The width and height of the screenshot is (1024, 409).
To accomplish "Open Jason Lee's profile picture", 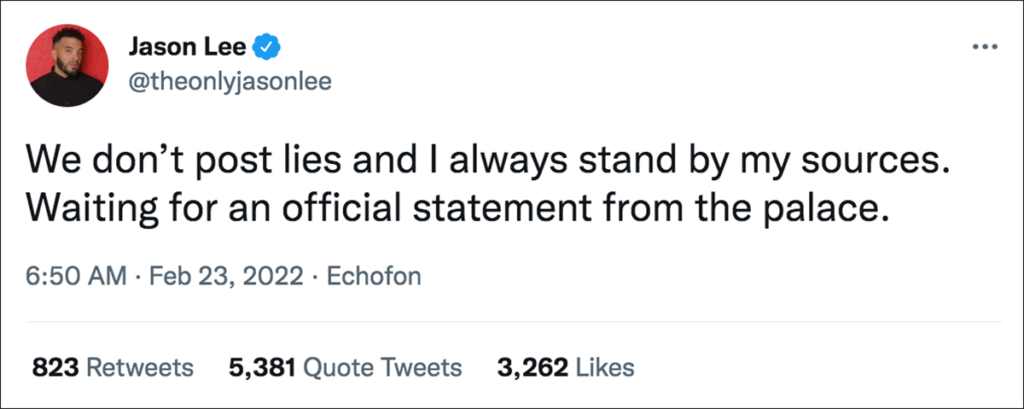I will pos(67,66).
